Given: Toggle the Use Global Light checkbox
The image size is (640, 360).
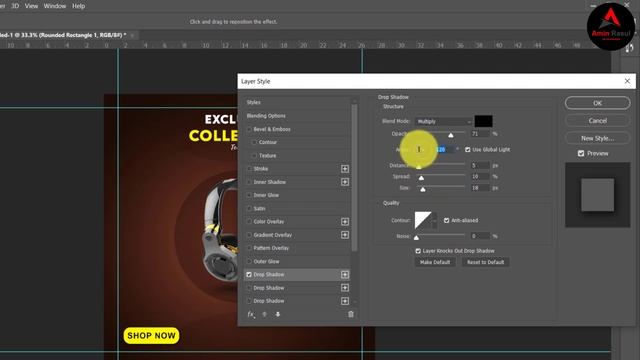Looking at the screenshot, I should coord(468,150).
